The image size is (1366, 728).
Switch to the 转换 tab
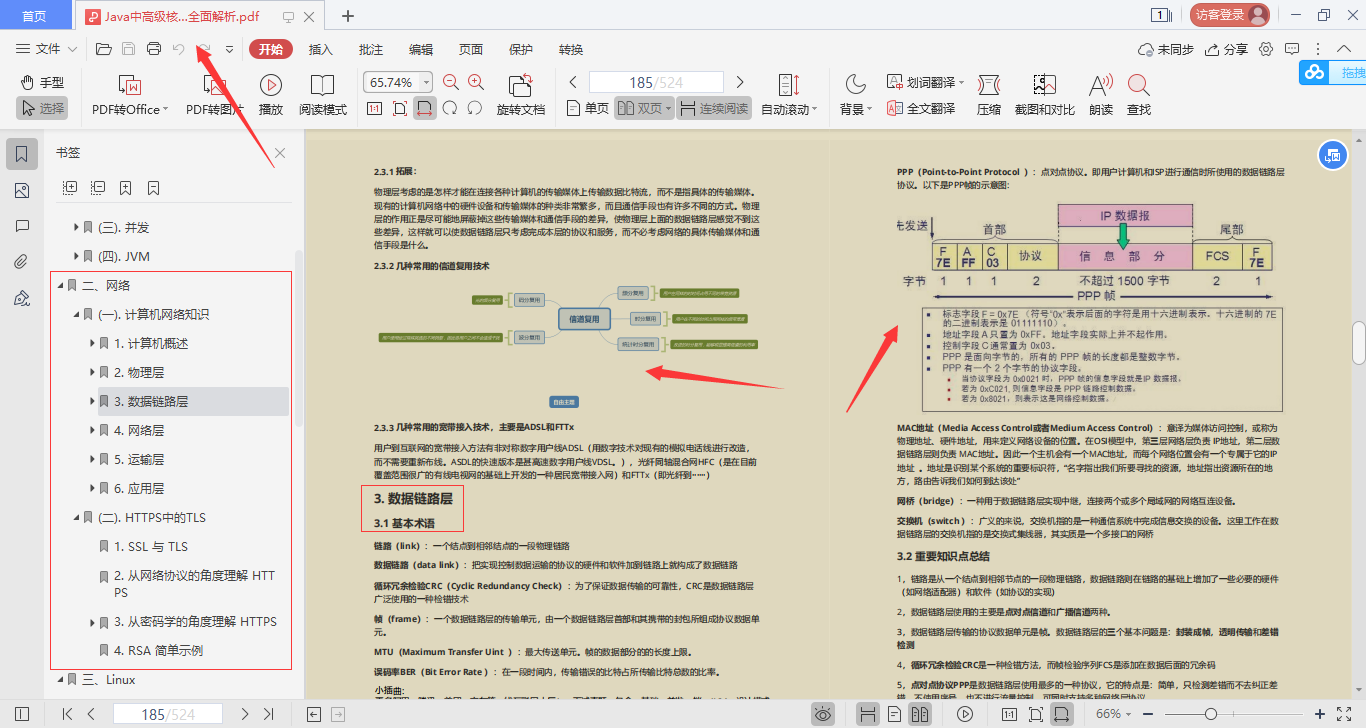pos(571,49)
